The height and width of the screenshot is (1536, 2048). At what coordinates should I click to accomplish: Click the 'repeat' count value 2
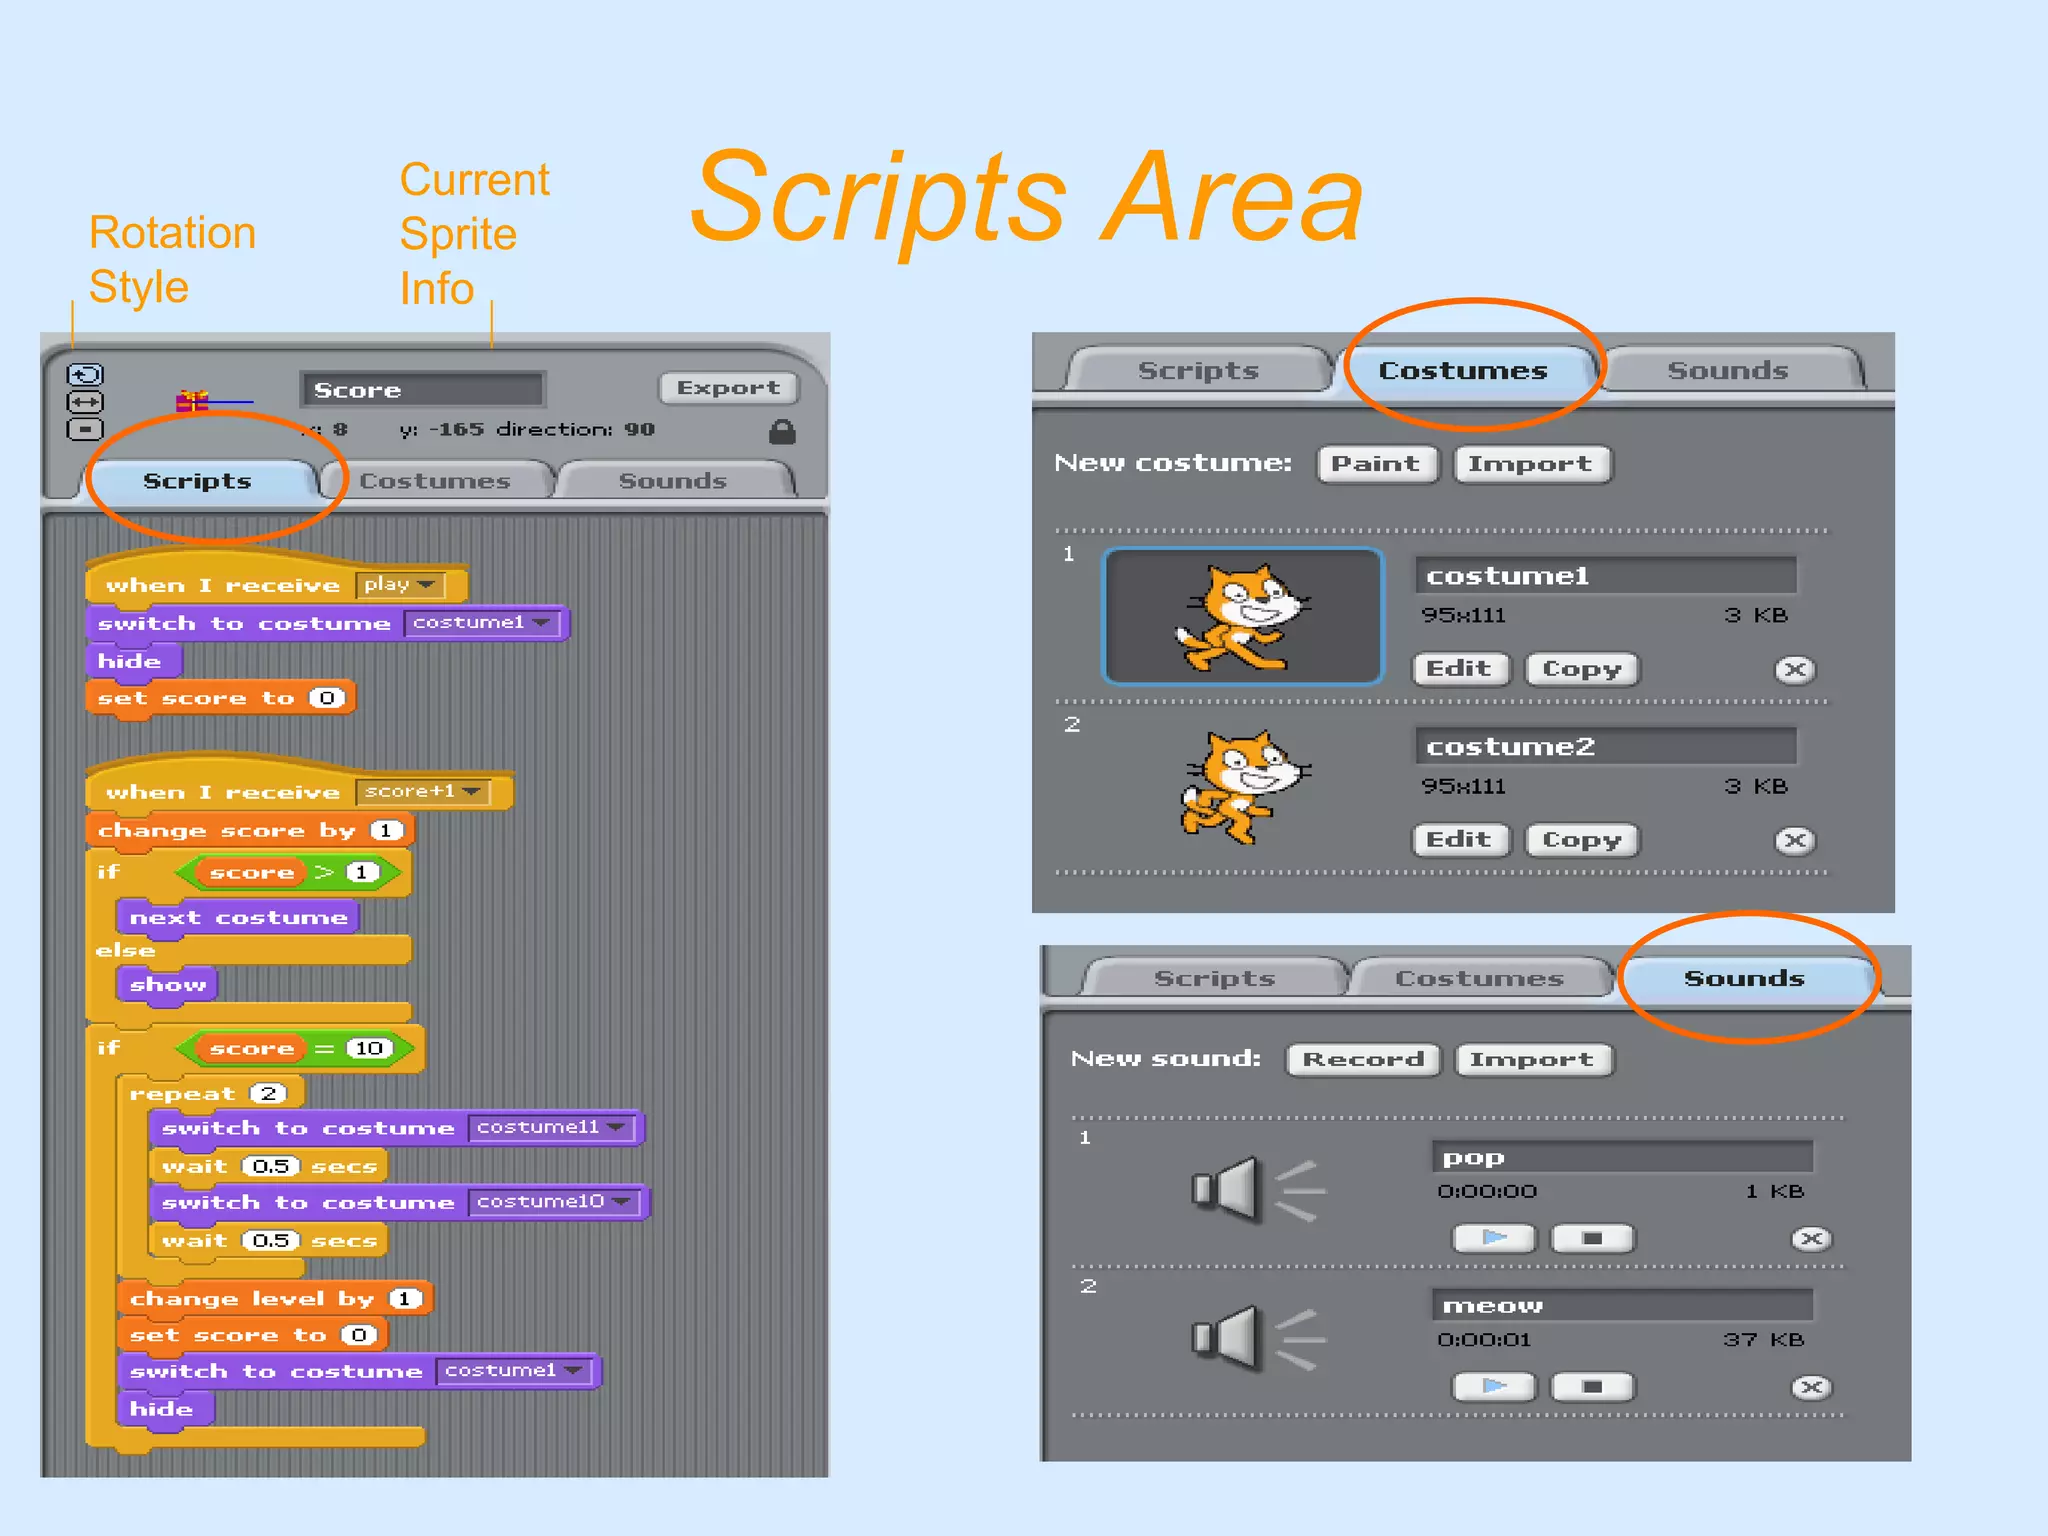[268, 1093]
